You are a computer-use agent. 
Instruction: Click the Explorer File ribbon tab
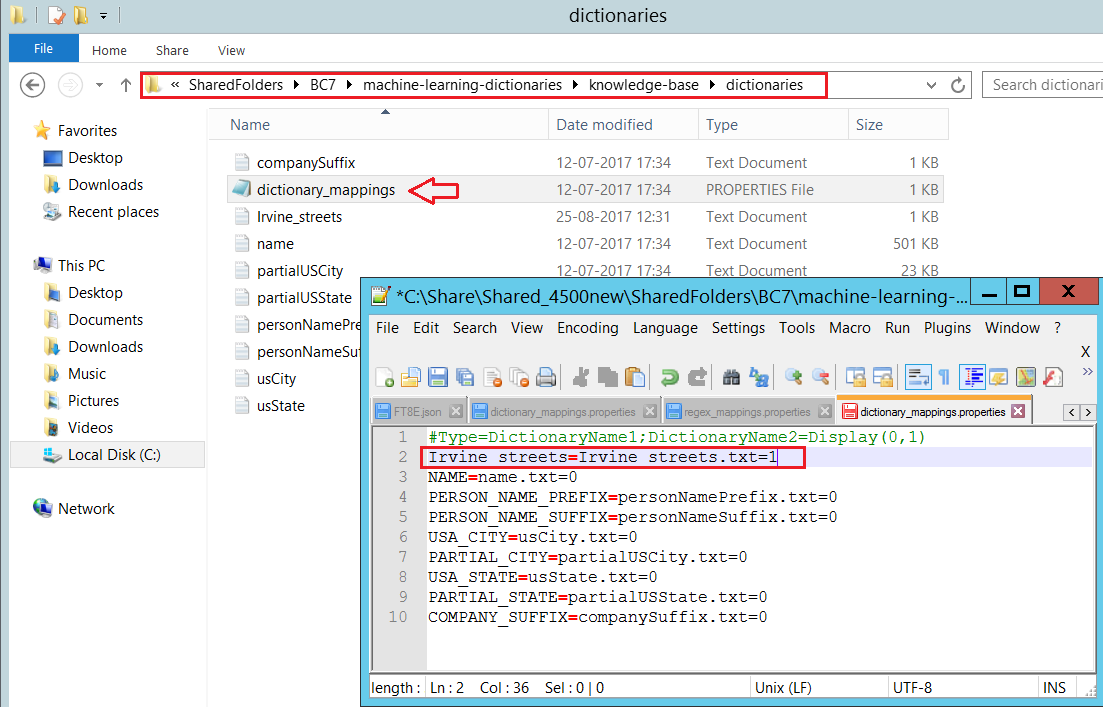click(44, 49)
